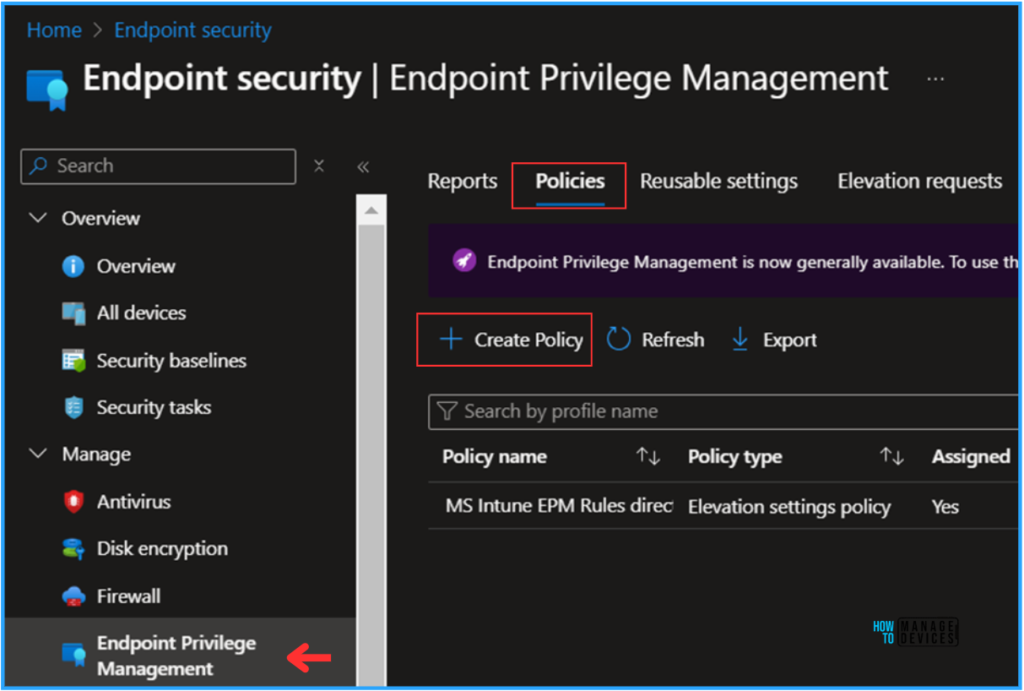Sort by Policy type arrows
Viewport: 1024px width, 691px height.
click(x=891, y=456)
